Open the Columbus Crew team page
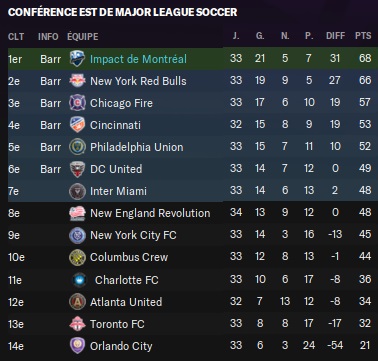The height and width of the screenshot is (361, 378). (129, 257)
